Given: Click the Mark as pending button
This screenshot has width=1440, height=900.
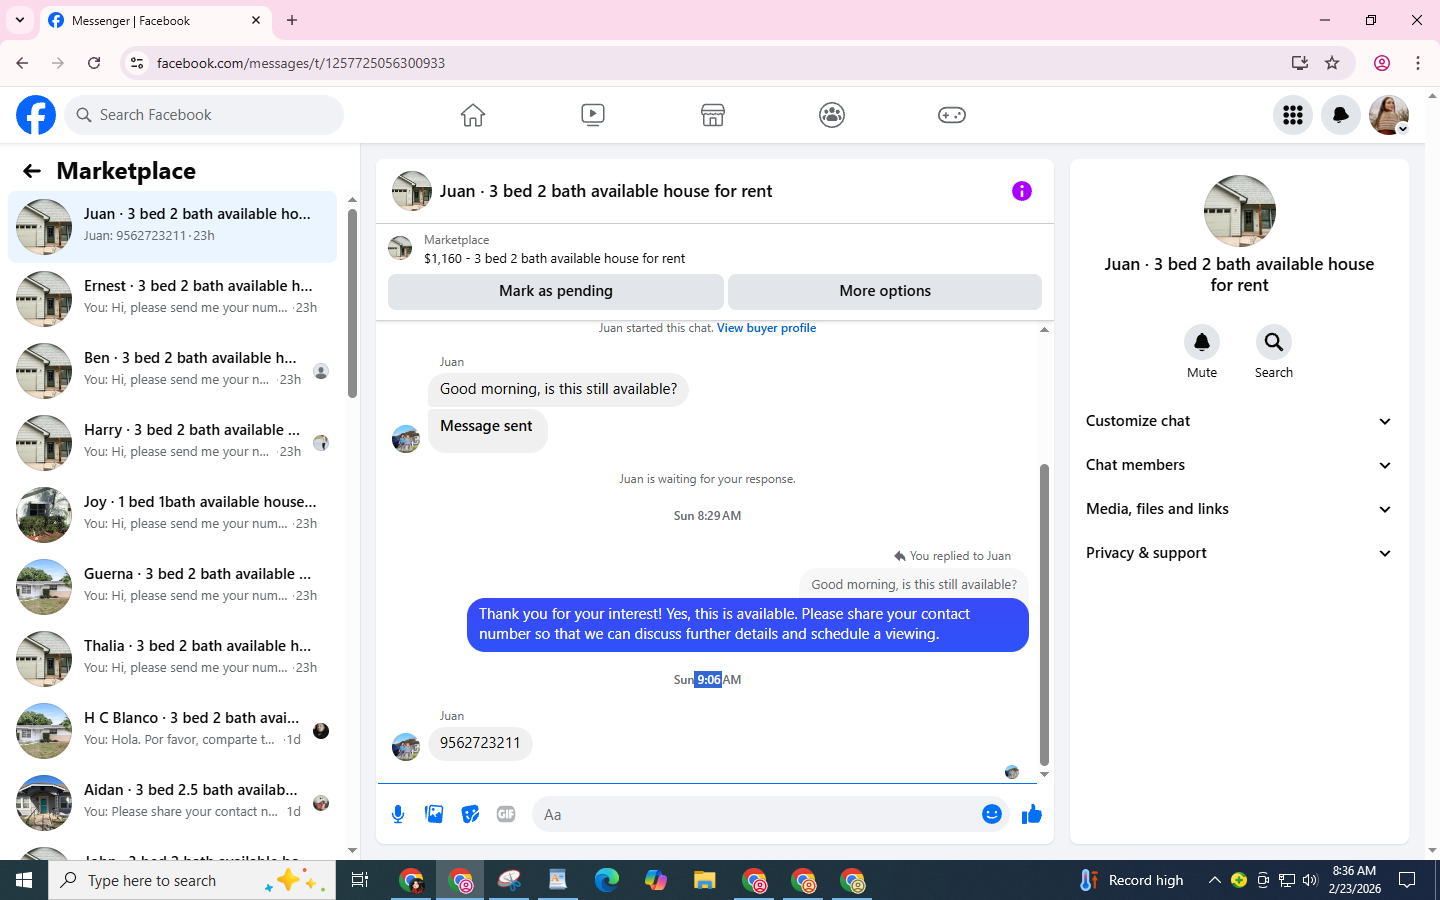Looking at the screenshot, I should 556,291.
